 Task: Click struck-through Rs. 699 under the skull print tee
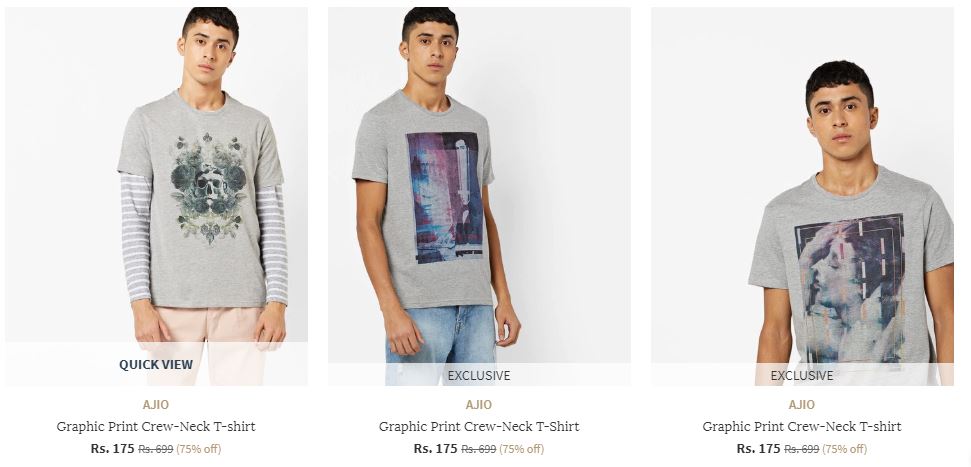(155, 448)
